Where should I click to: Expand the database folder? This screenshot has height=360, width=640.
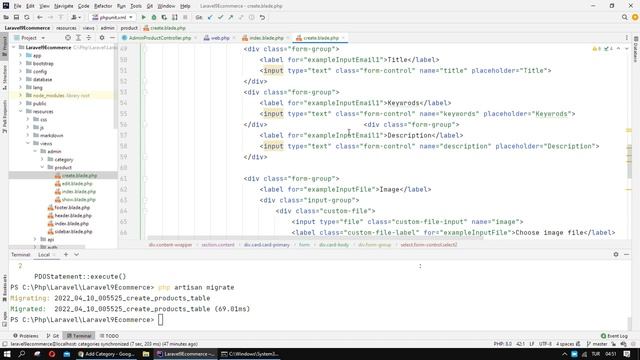[21, 80]
